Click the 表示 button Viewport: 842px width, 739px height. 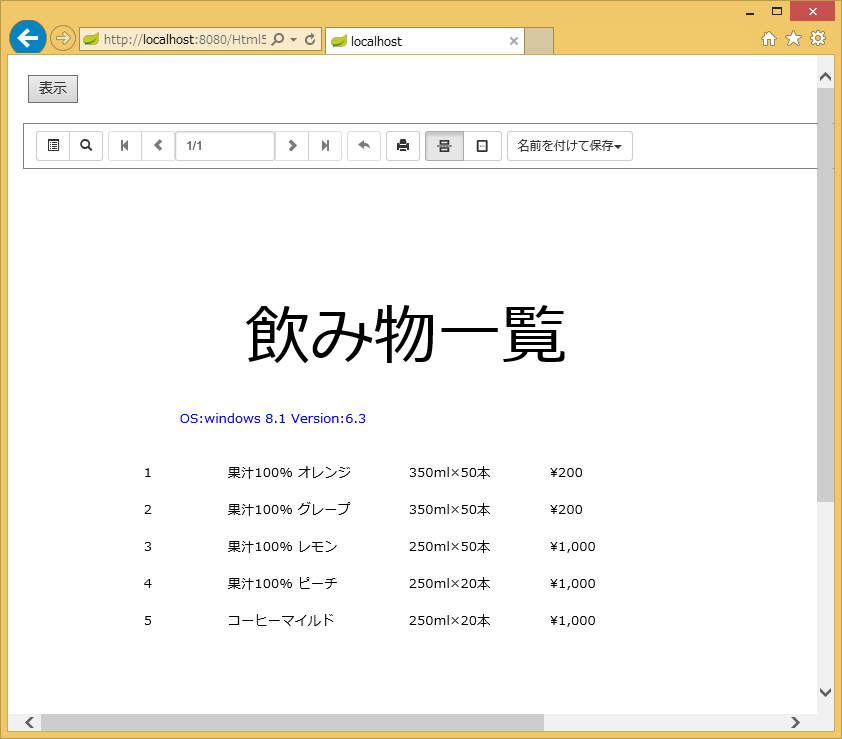53,89
